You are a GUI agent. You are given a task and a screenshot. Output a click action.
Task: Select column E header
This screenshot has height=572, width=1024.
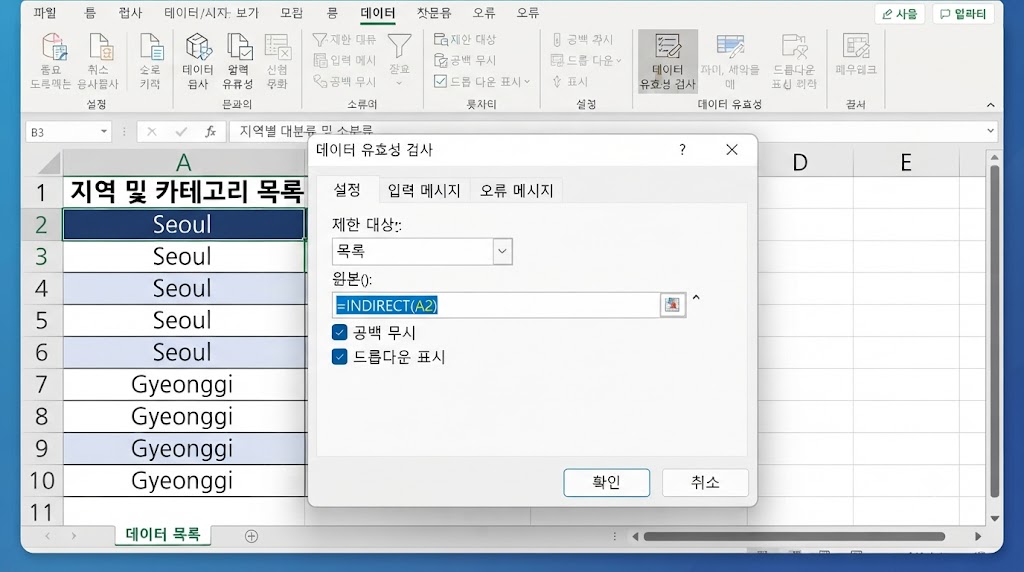coord(906,163)
